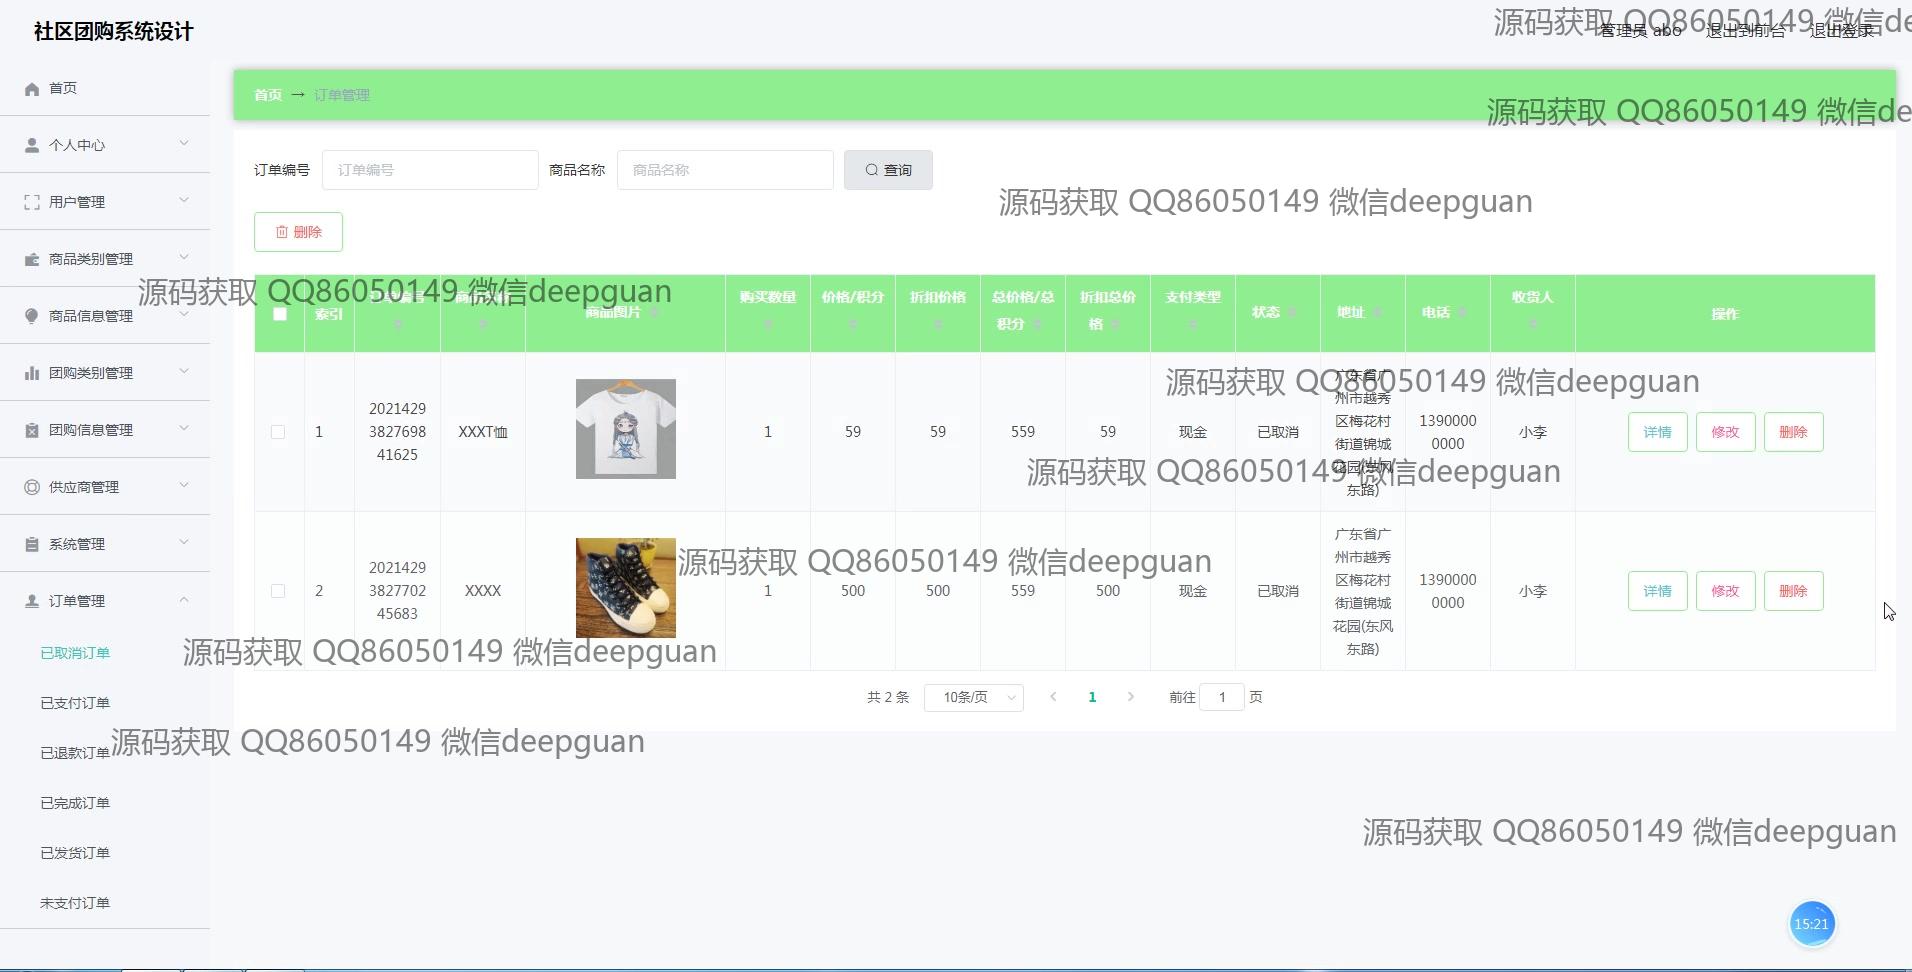Click the XXXT恤 t-shirt product thumbnail

[x=625, y=429]
